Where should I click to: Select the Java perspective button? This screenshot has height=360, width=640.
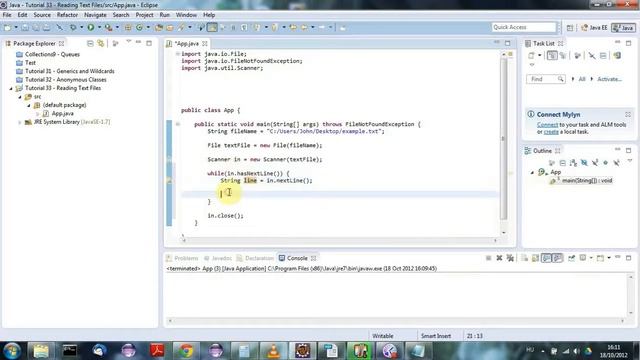(623, 28)
